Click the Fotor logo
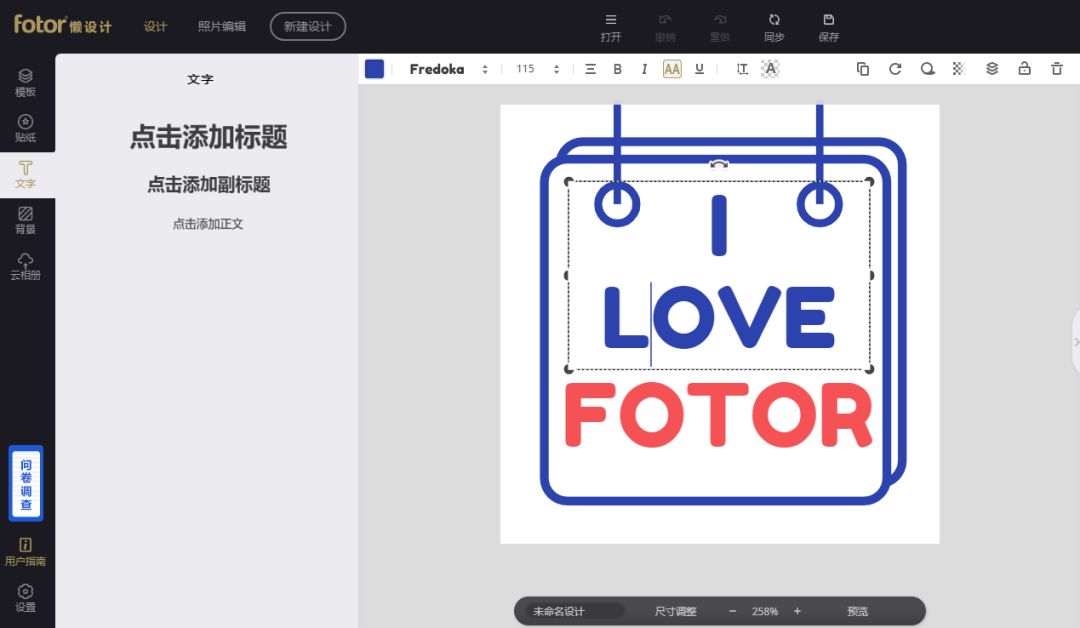The height and width of the screenshot is (628, 1080). (63, 25)
